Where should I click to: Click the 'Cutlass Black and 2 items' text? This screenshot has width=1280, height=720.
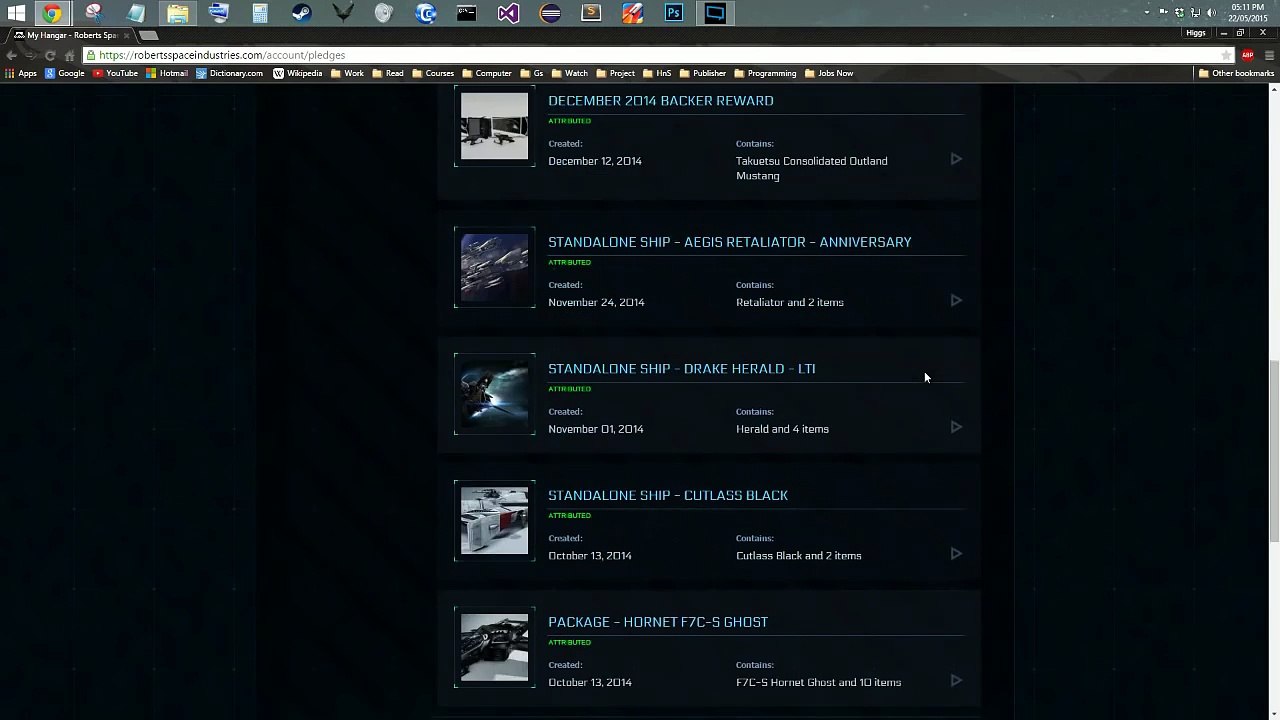tap(798, 556)
